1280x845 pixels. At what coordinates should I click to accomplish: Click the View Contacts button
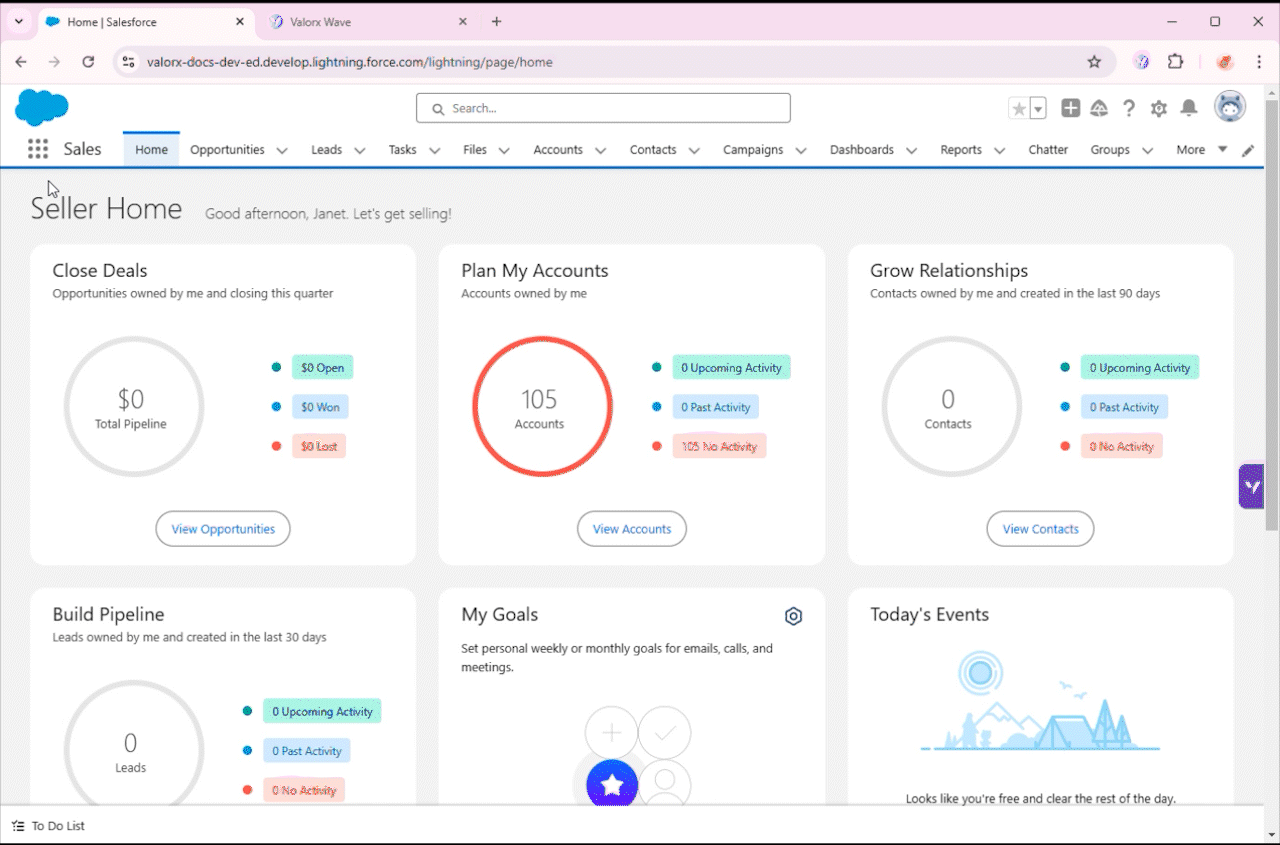1040,529
